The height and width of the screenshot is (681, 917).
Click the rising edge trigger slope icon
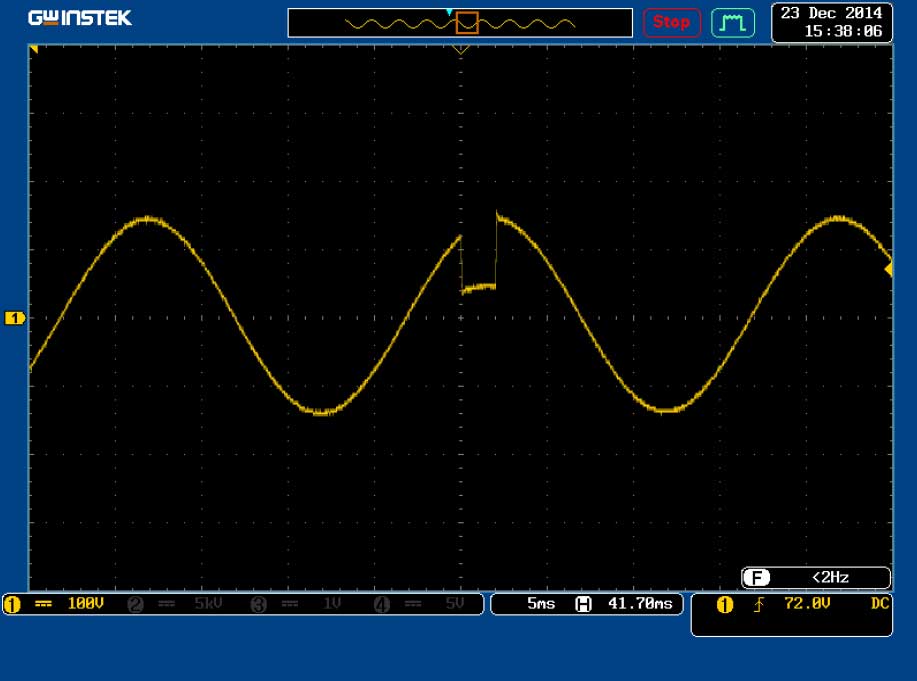(758, 604)
